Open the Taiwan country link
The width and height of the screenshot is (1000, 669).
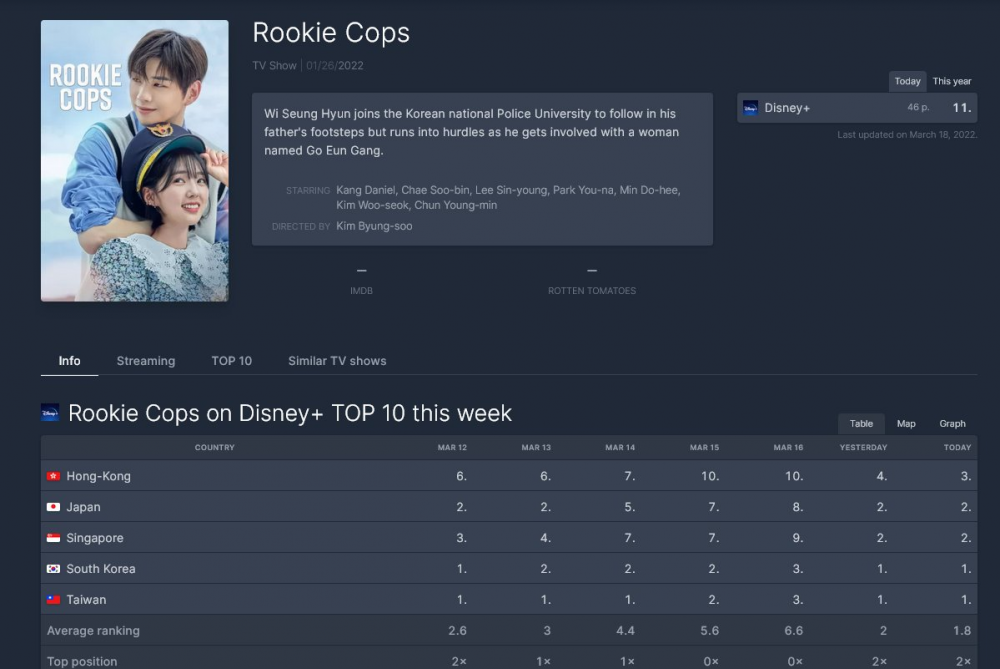tap(86, 599)
